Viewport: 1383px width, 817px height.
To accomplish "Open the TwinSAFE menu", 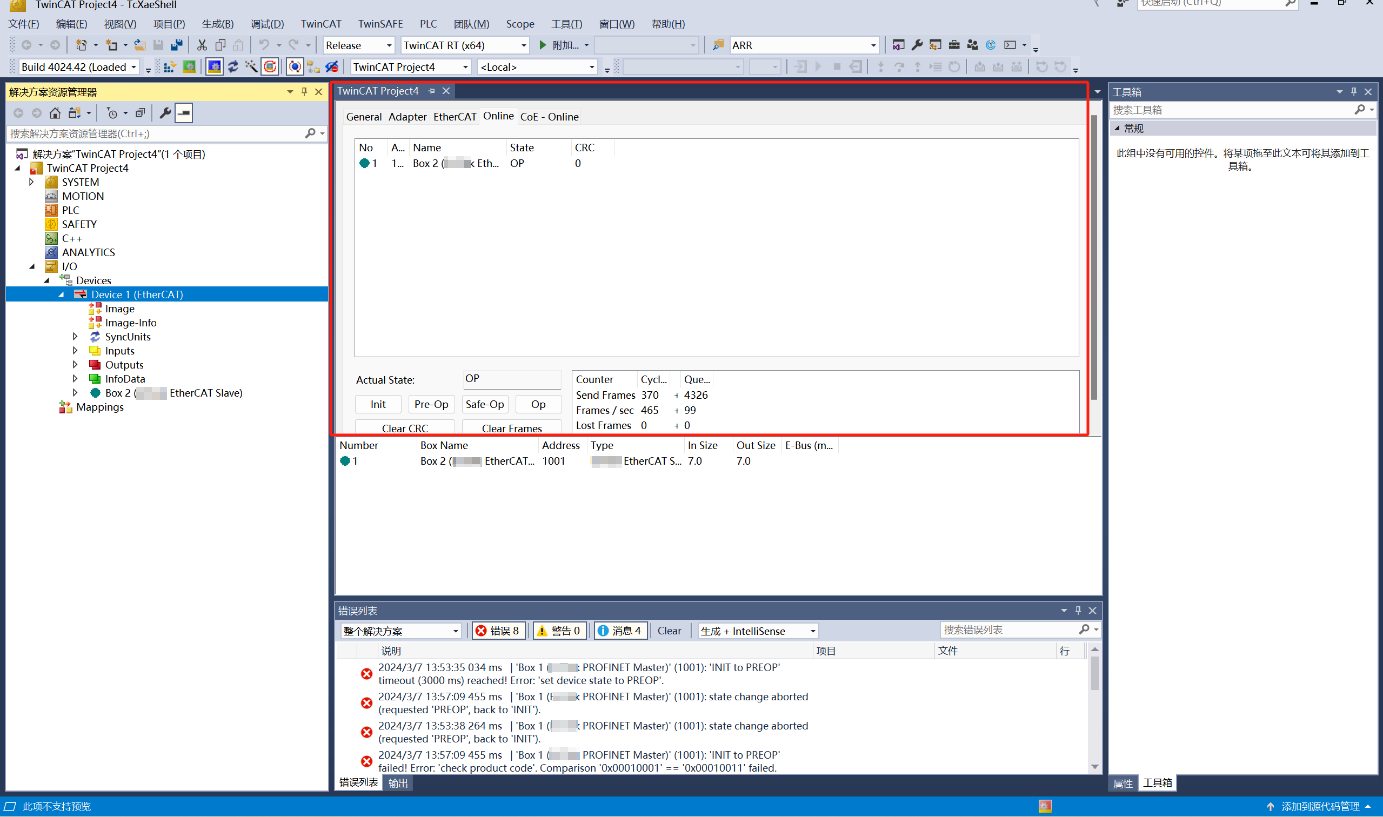I will (381, 24).
